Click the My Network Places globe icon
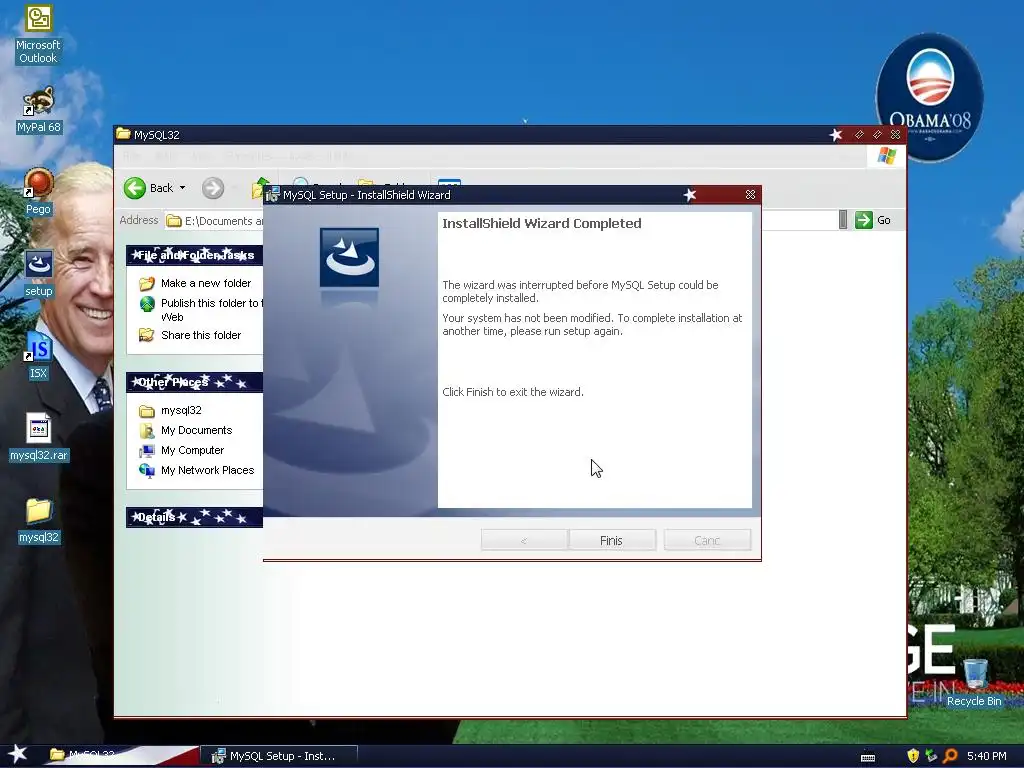1024x768 pixels. [147, 470]
